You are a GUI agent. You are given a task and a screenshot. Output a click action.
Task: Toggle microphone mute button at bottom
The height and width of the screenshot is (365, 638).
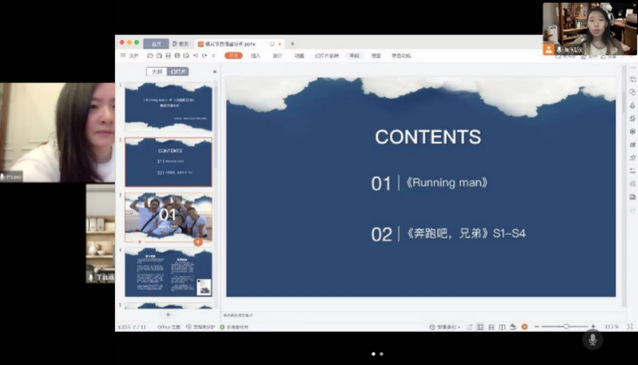click(x=592, y=339)
